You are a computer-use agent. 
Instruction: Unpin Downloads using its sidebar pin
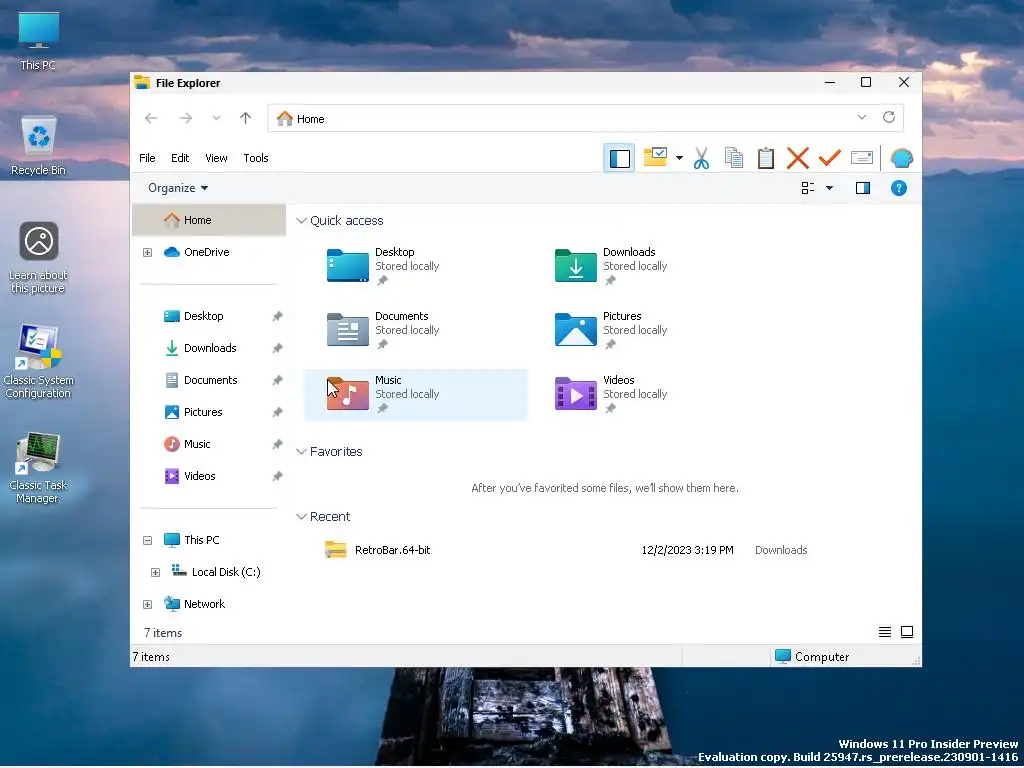click(x=277, y=348)
